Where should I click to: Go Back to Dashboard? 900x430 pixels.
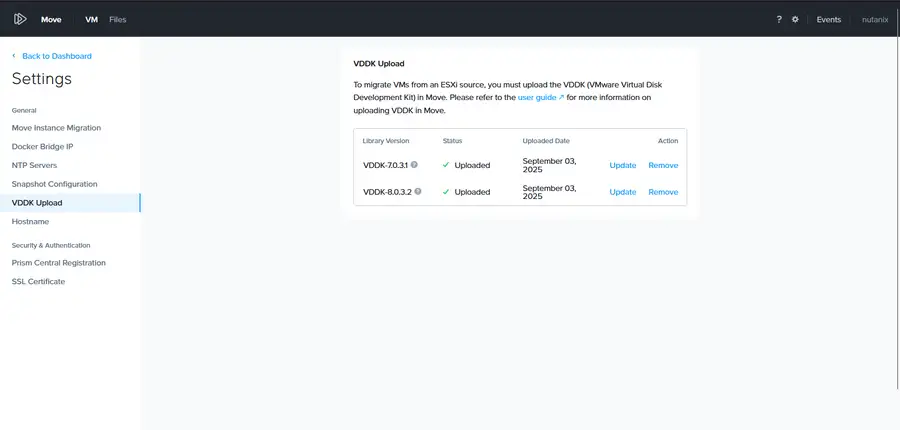point(57,56)
